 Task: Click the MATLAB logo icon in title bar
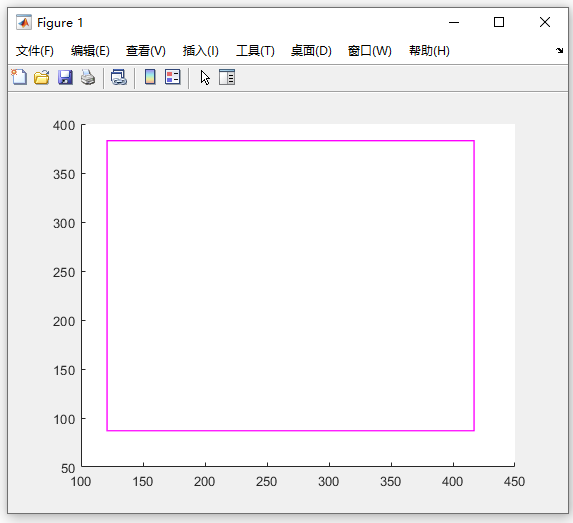click(x=24, y=23)
